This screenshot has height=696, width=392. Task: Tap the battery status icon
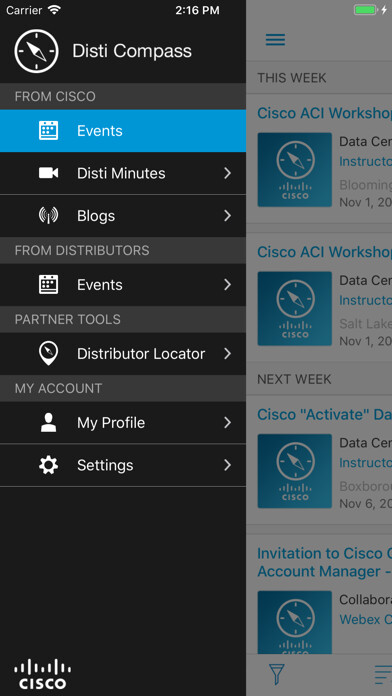pyautogui.click(x=366, y=10)
